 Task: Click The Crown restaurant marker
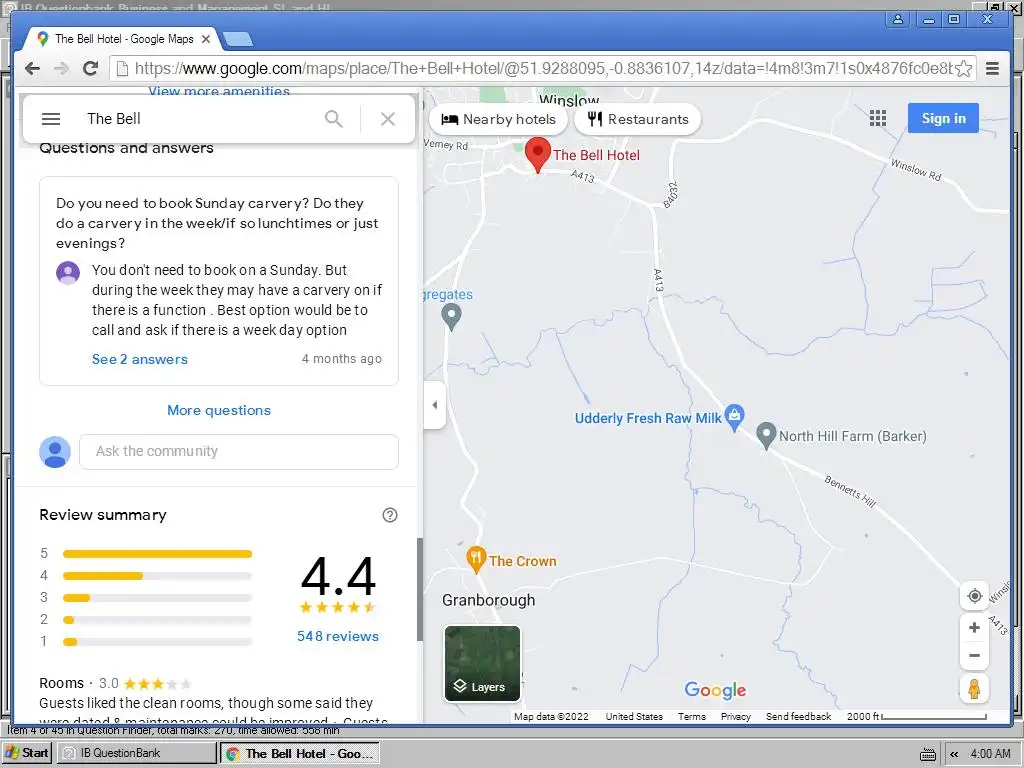pyautogui.click(x=476, y=560)
